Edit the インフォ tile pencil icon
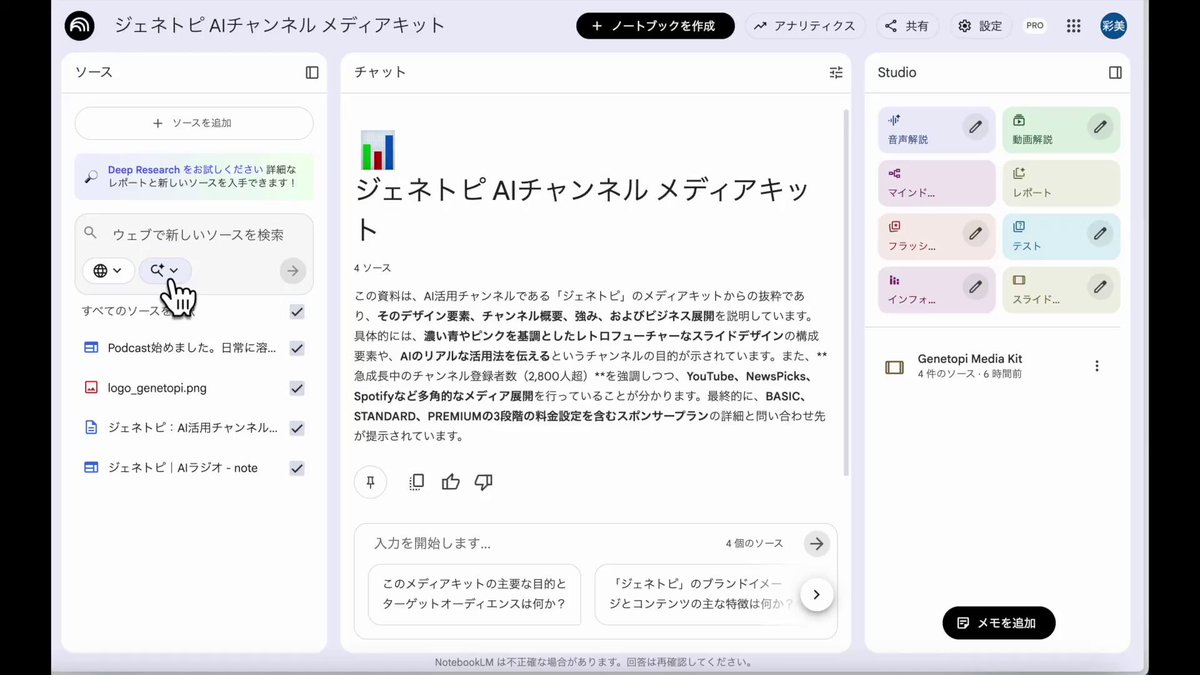This screenshot has height=675, width=1200. click(975, 287)
